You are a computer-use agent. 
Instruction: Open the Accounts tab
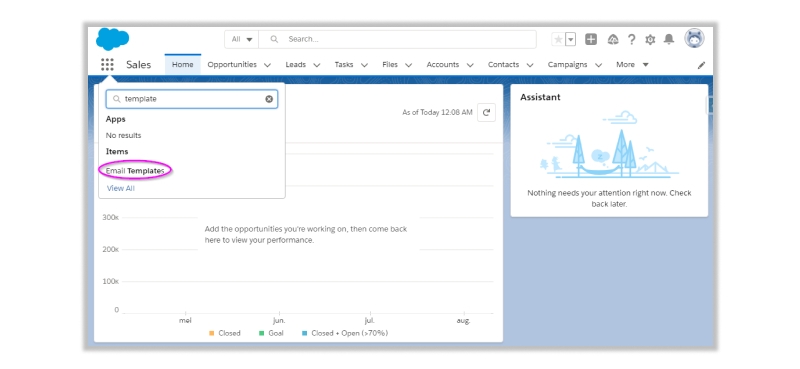point(443,65)
